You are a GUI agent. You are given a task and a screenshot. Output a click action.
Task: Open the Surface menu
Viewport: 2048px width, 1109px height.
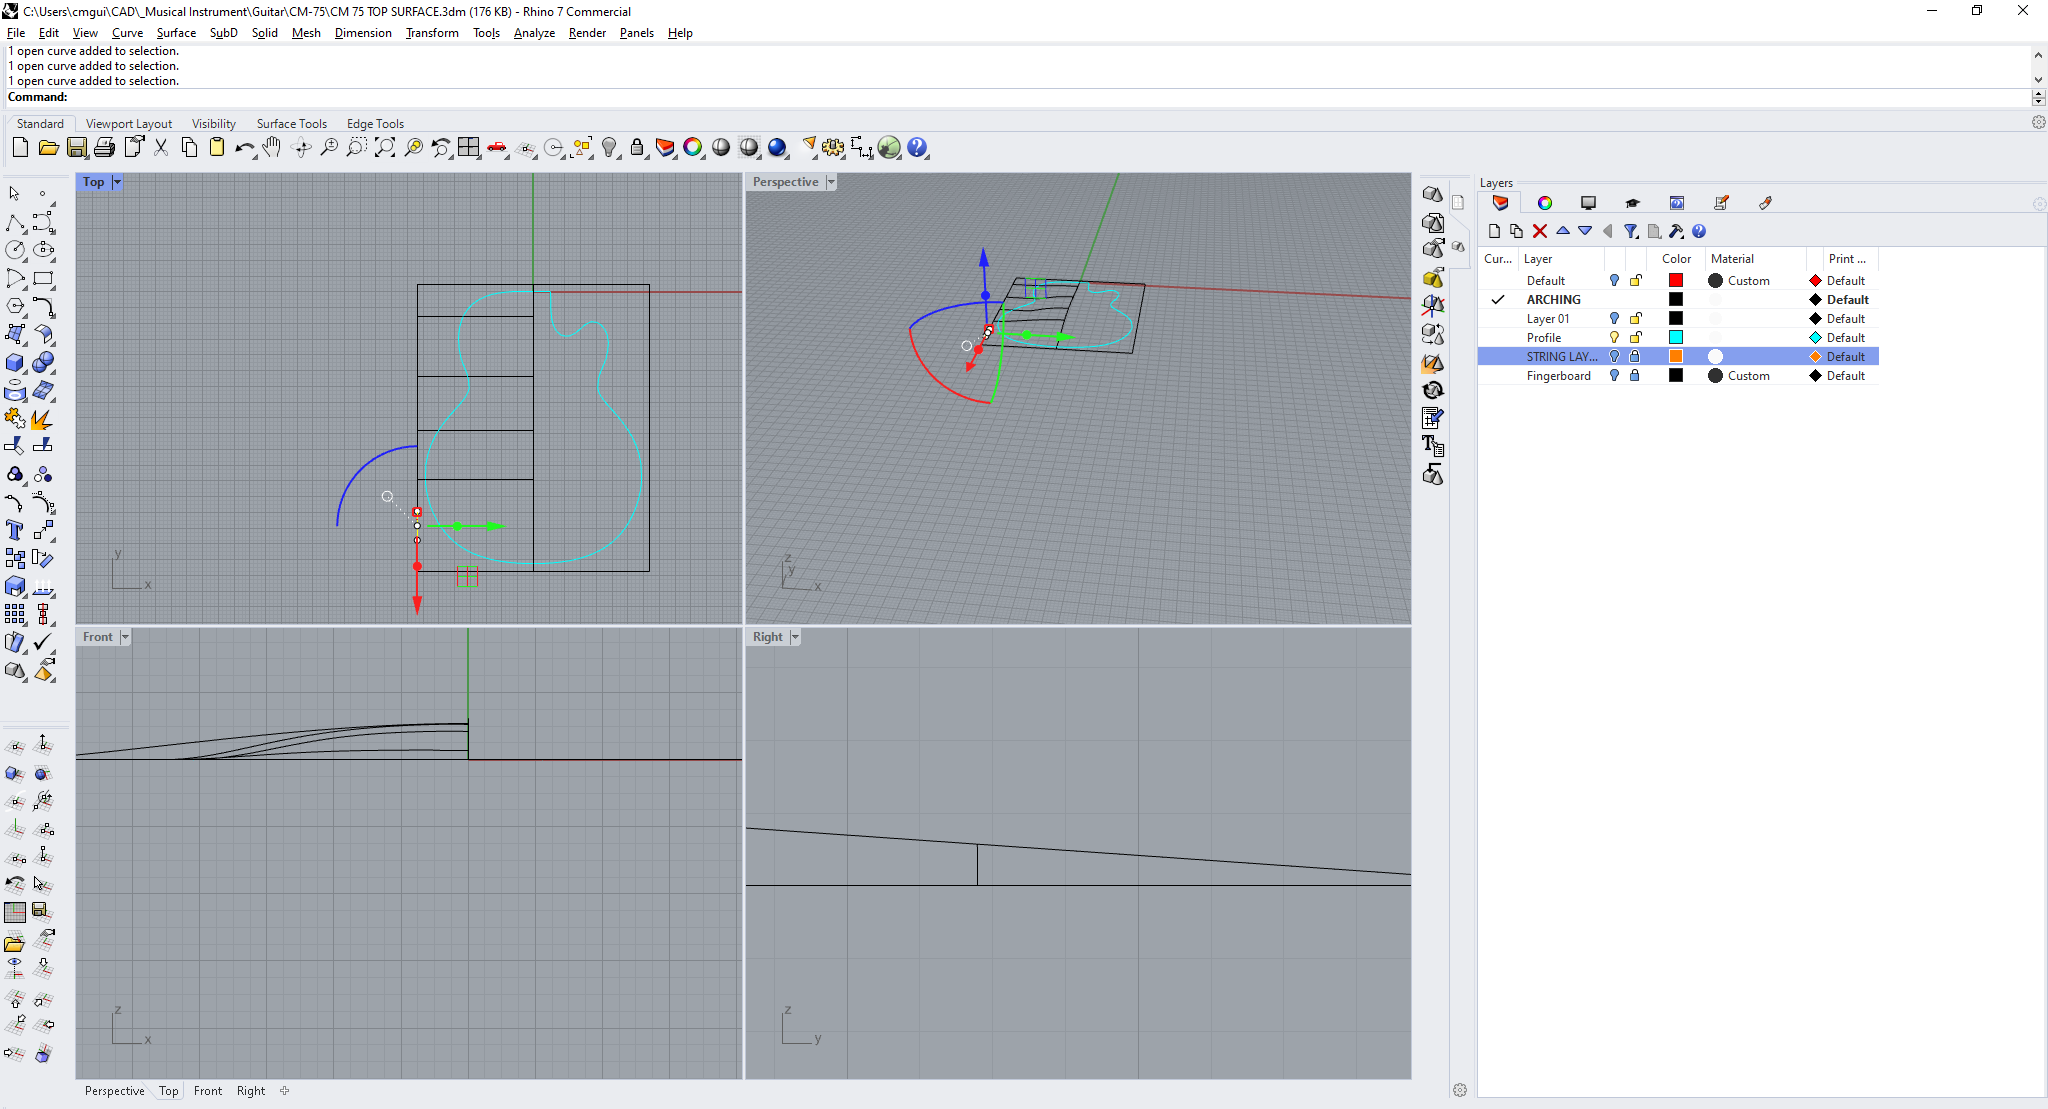[176, 33]
